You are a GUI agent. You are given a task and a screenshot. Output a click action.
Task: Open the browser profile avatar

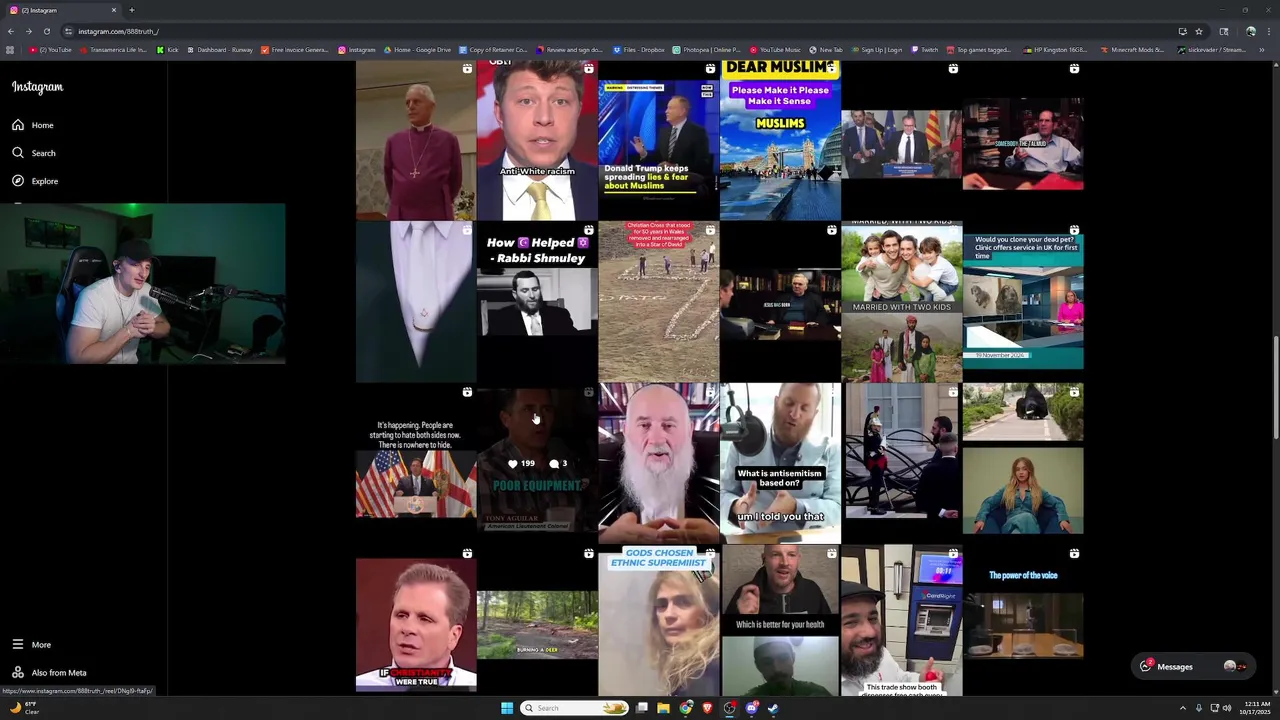(1250, 31)
